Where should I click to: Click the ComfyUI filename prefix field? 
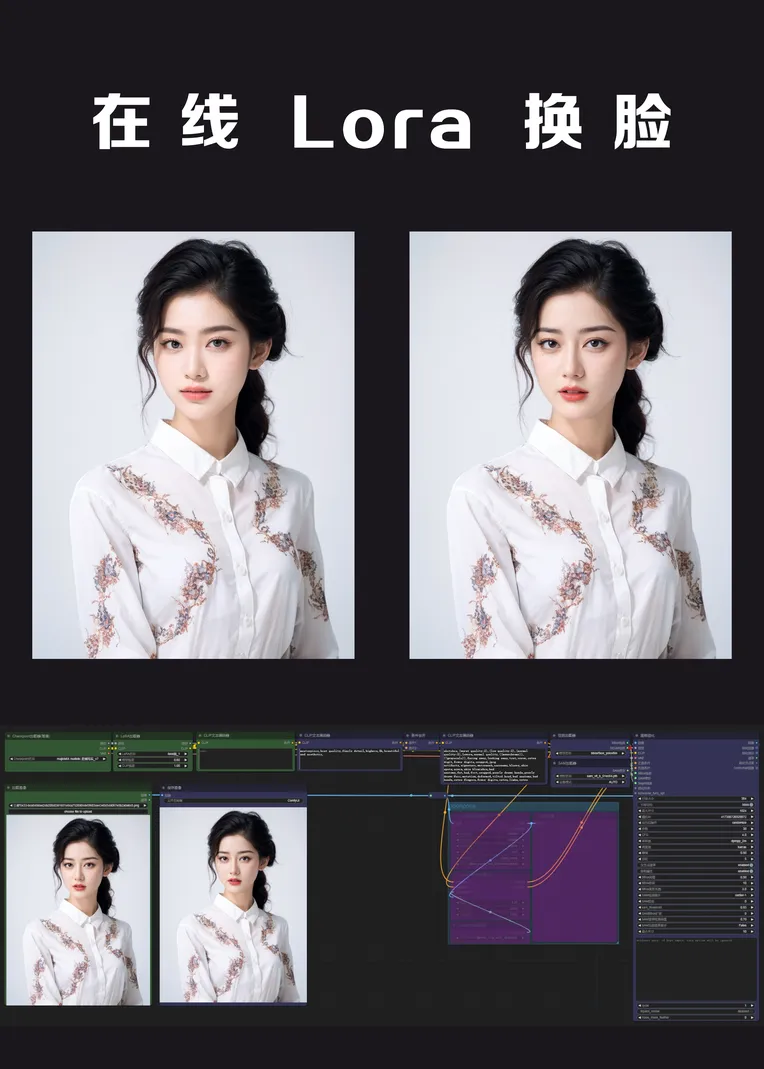pyautogui.click(x=230, y=800)
